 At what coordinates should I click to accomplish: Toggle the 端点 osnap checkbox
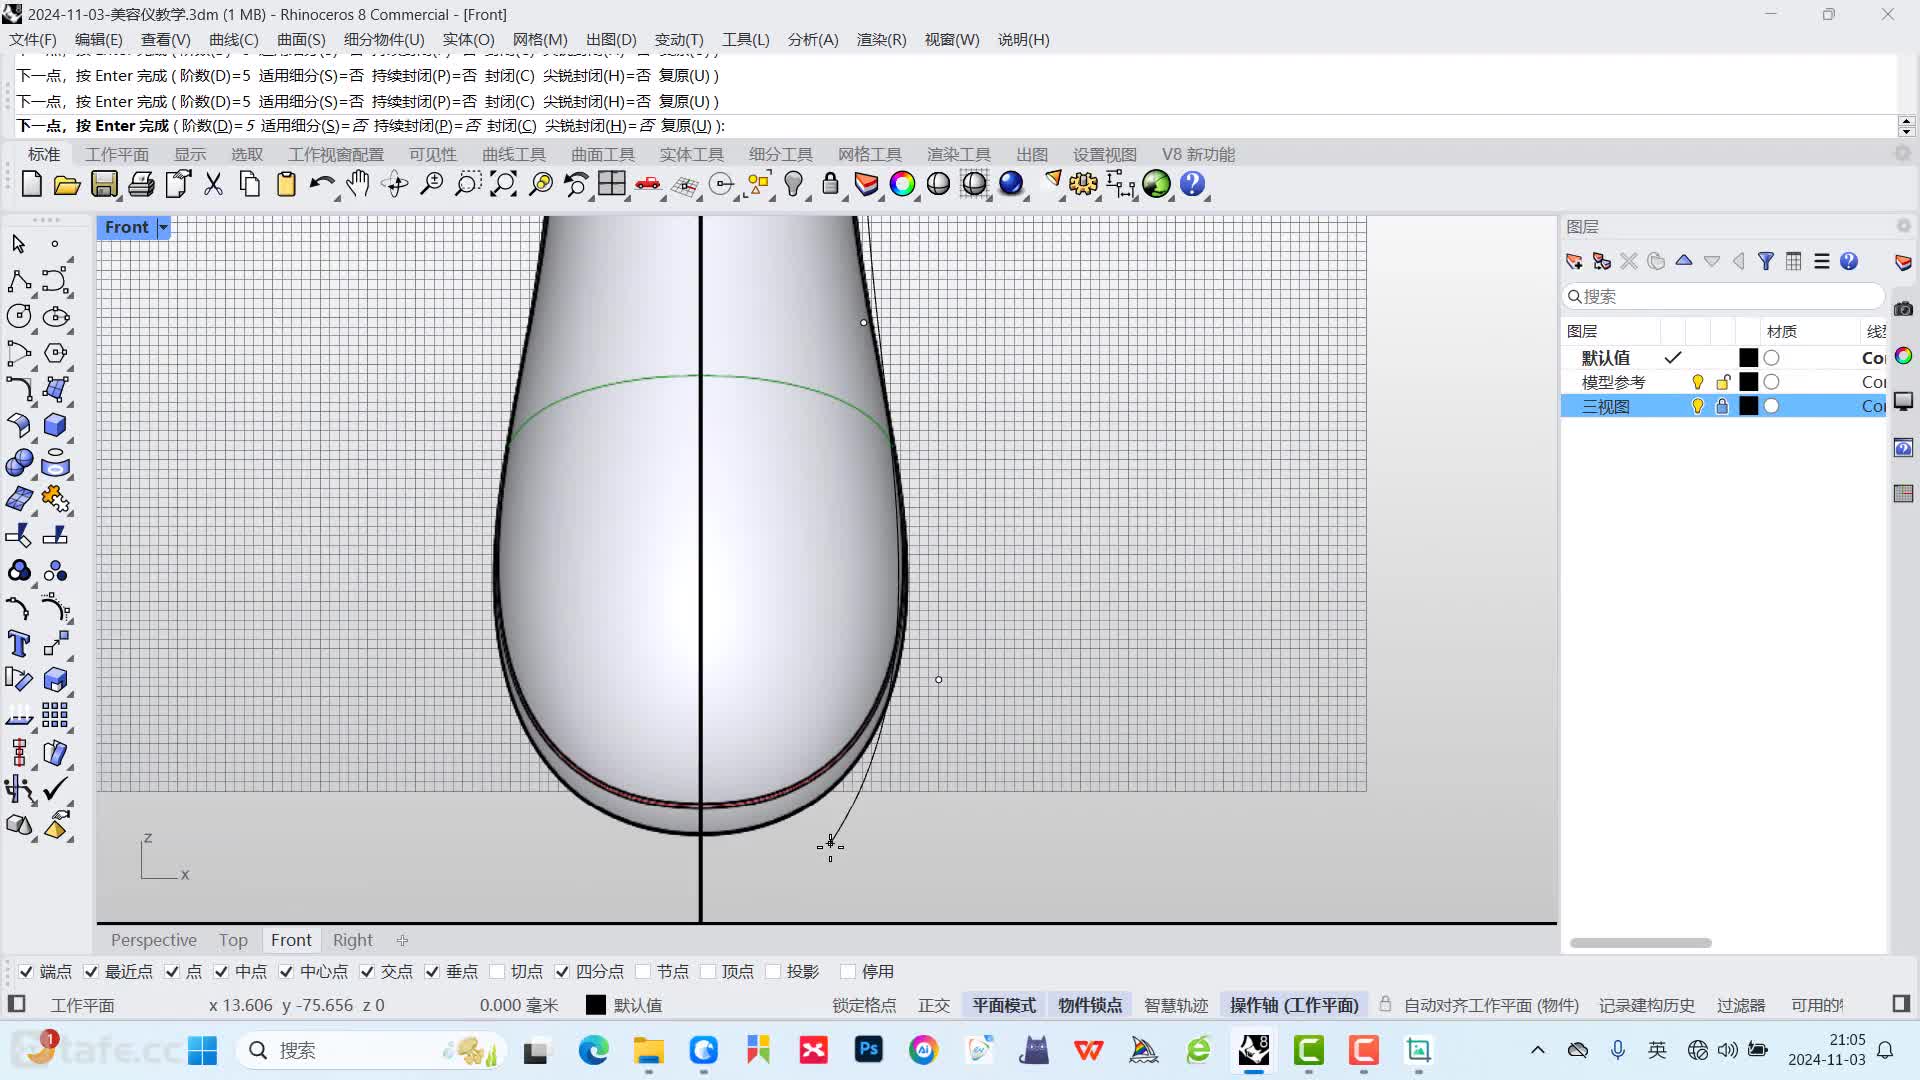[x=26, y=971]
